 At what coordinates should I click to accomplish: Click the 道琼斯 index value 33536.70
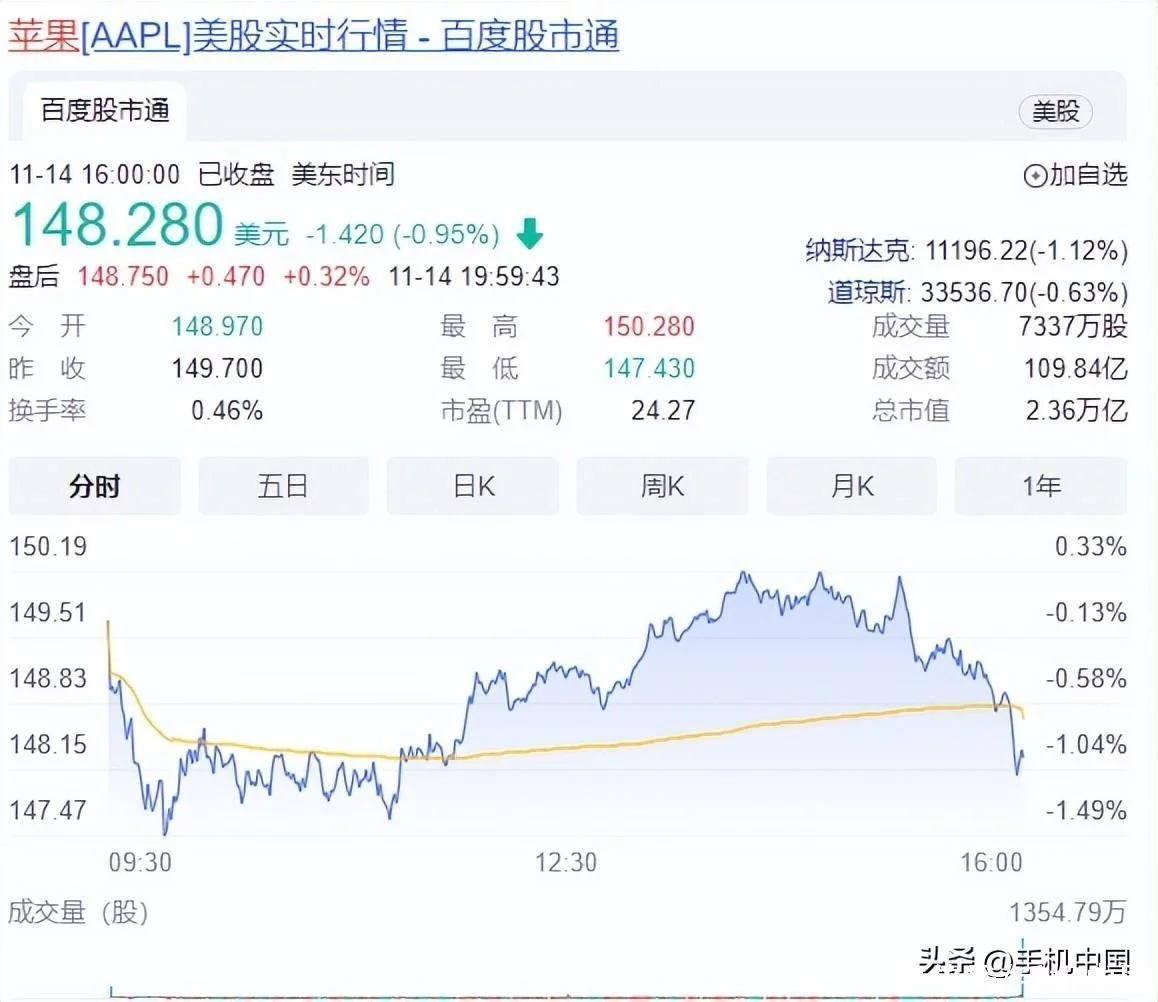tap(973, 292)
